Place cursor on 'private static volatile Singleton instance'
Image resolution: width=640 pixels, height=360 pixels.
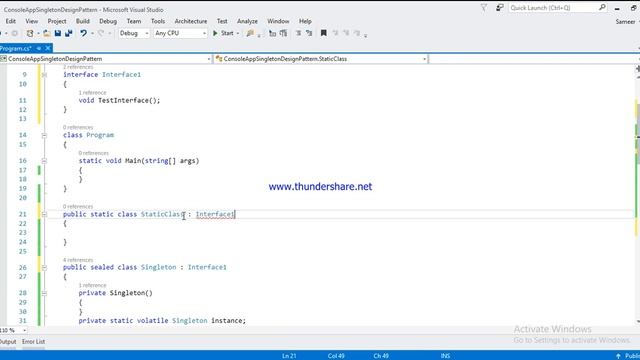162,321
